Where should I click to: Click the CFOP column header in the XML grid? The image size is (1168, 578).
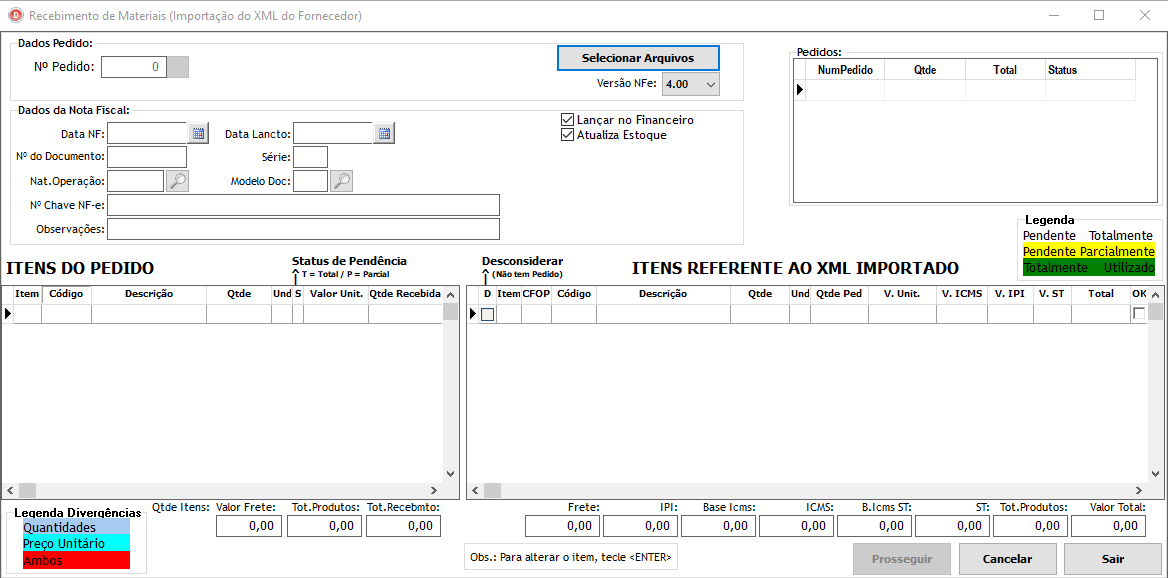click(x=536, y=294)
